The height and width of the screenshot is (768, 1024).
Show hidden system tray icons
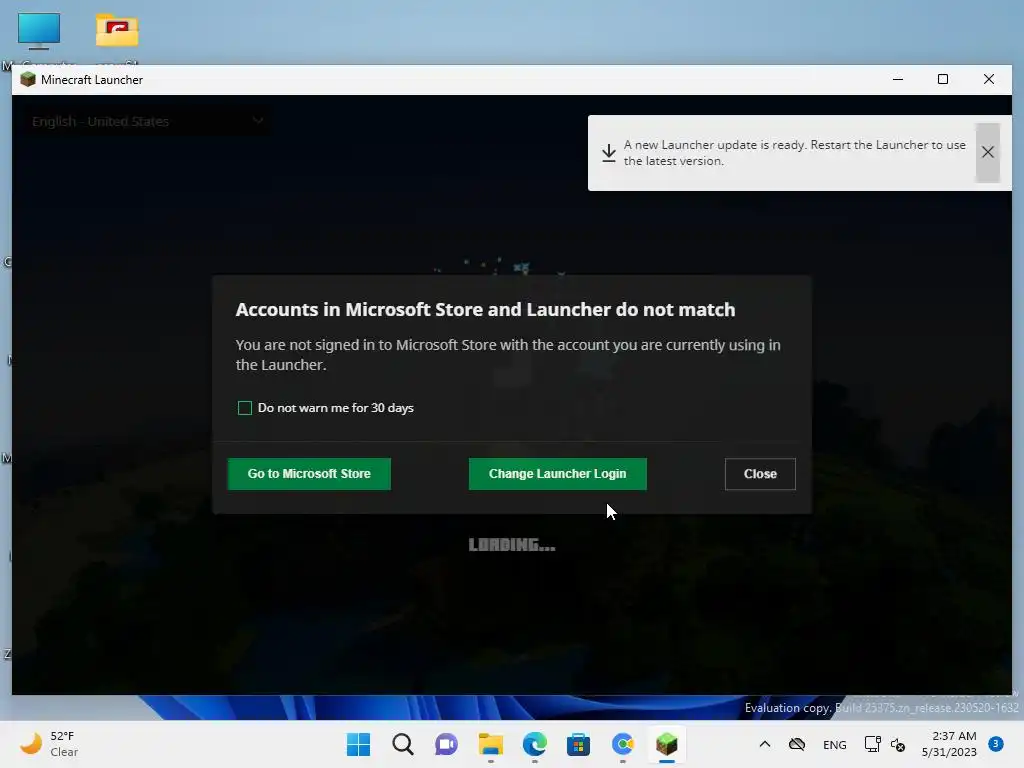point(765,744)
